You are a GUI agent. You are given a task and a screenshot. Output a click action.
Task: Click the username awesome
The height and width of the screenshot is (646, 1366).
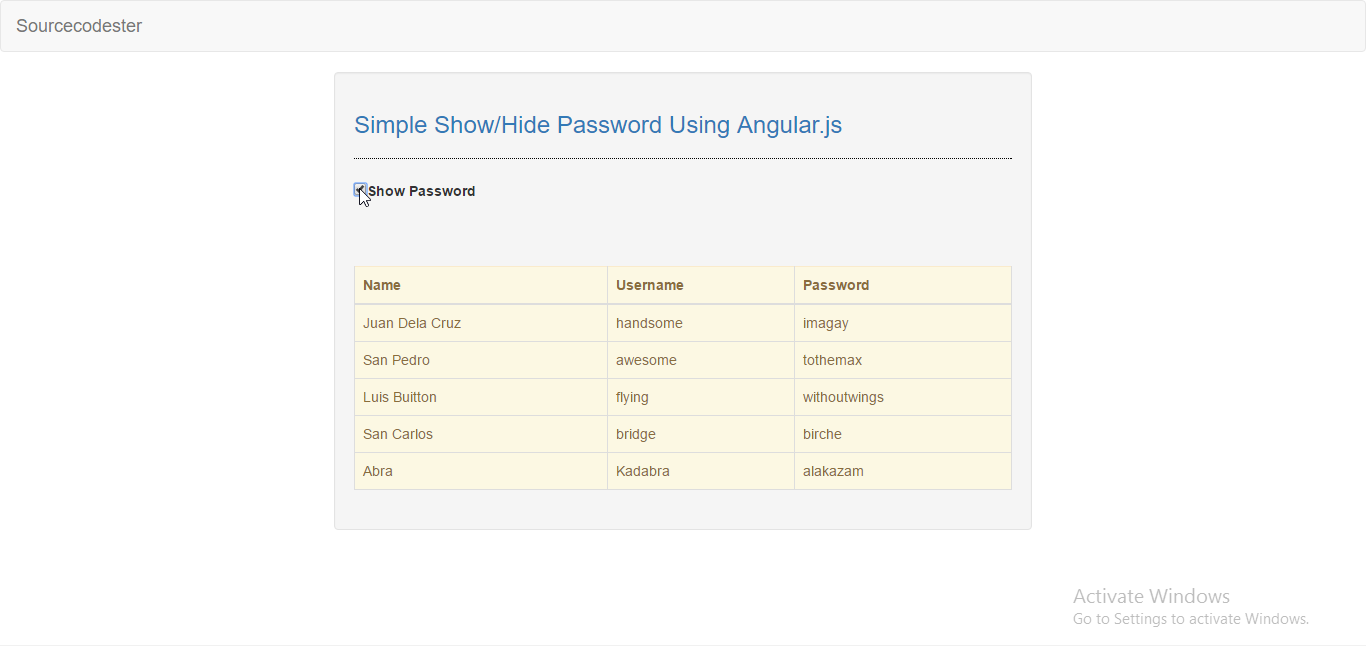click(646, 360)
